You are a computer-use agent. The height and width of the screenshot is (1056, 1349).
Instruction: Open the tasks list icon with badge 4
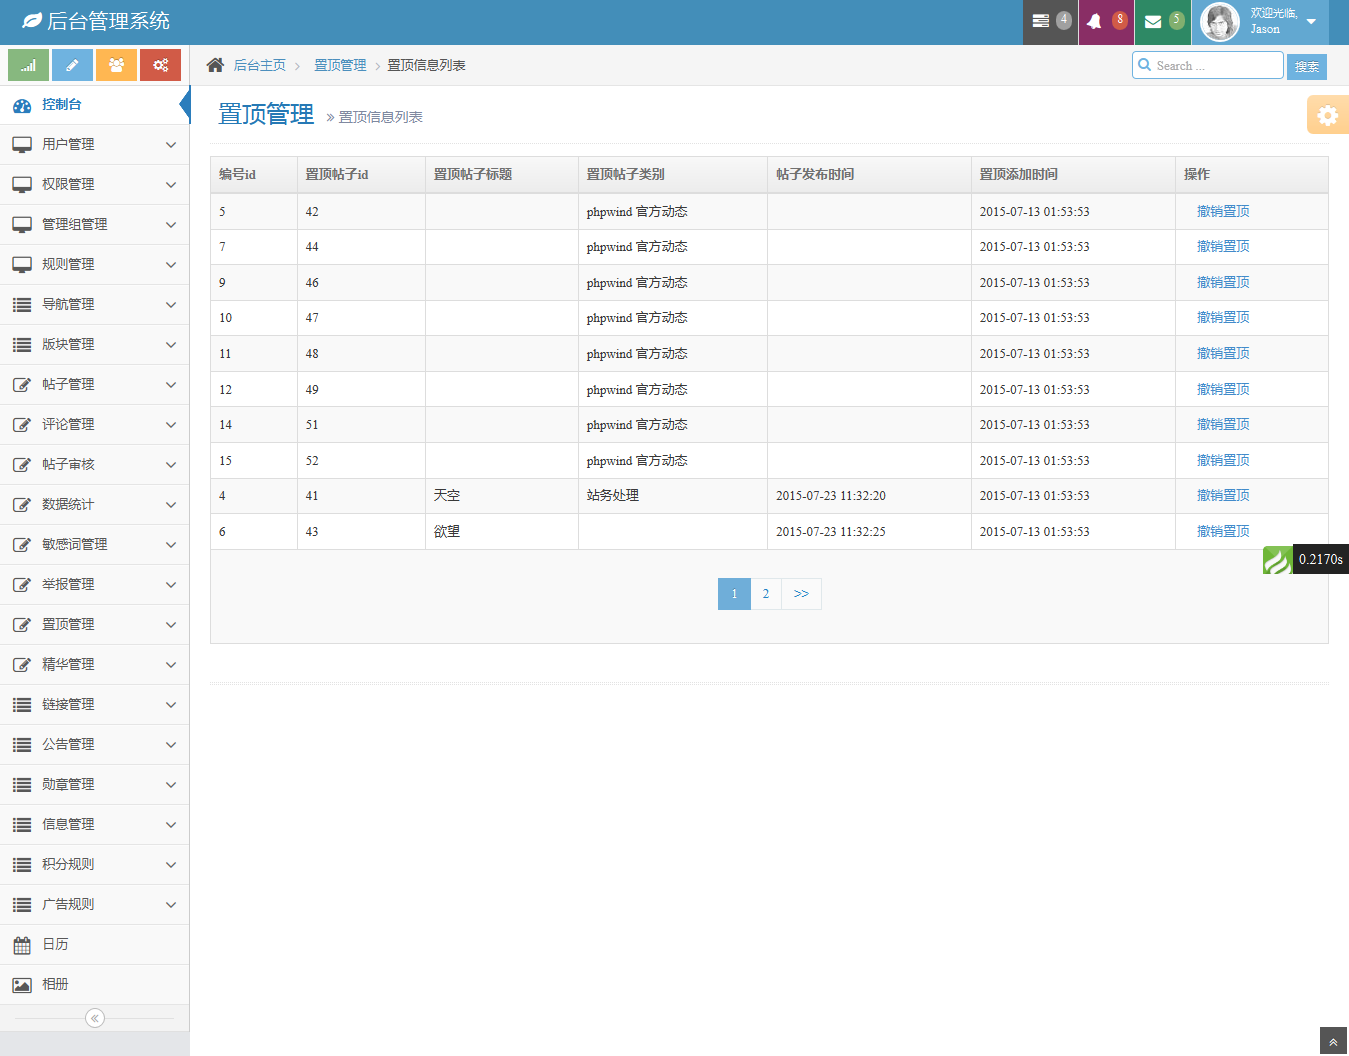1041,21
